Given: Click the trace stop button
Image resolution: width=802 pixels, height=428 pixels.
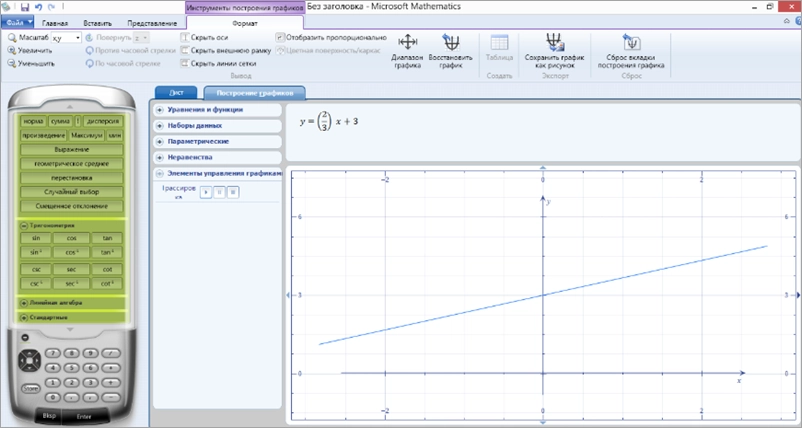Looking at the screenshot, I should [233, 192].
